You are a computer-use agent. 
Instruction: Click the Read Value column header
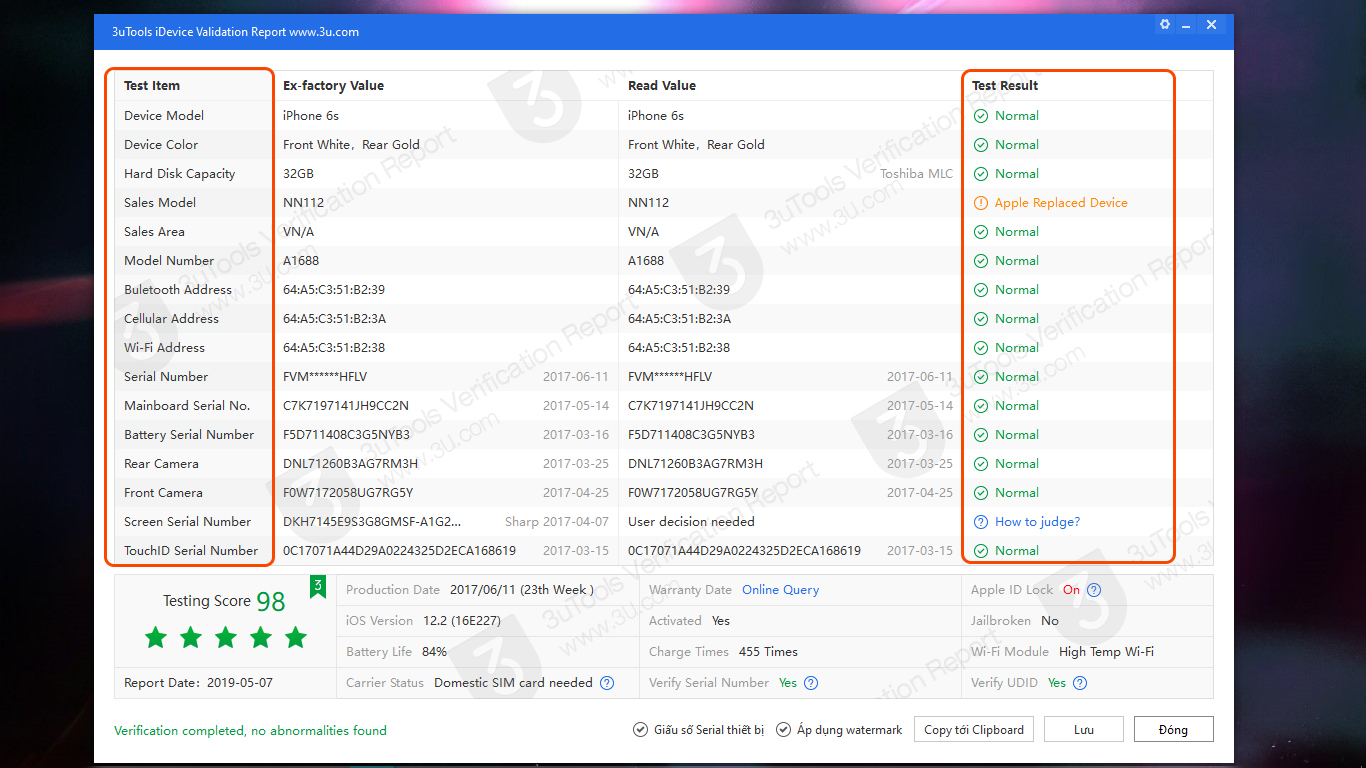click(662, 86)
